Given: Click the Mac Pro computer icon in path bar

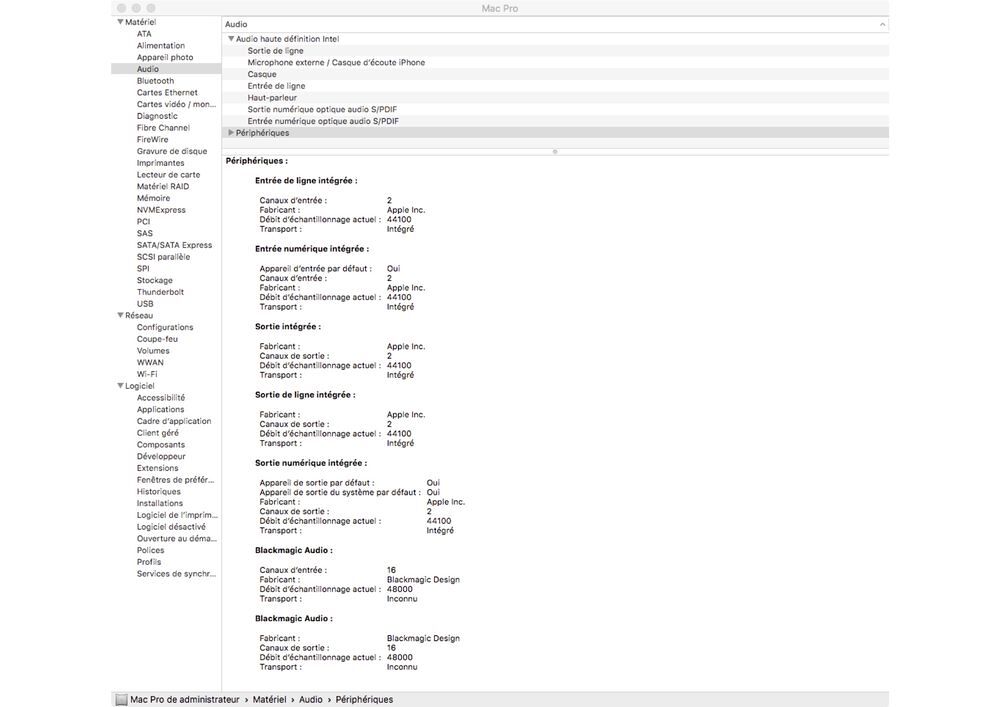Looking at the screenshot, I should (x=121, y=699).
